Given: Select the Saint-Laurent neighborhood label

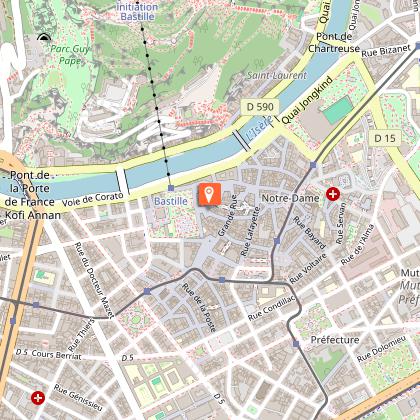Looking at the screenshot, I should pos(277,76).
